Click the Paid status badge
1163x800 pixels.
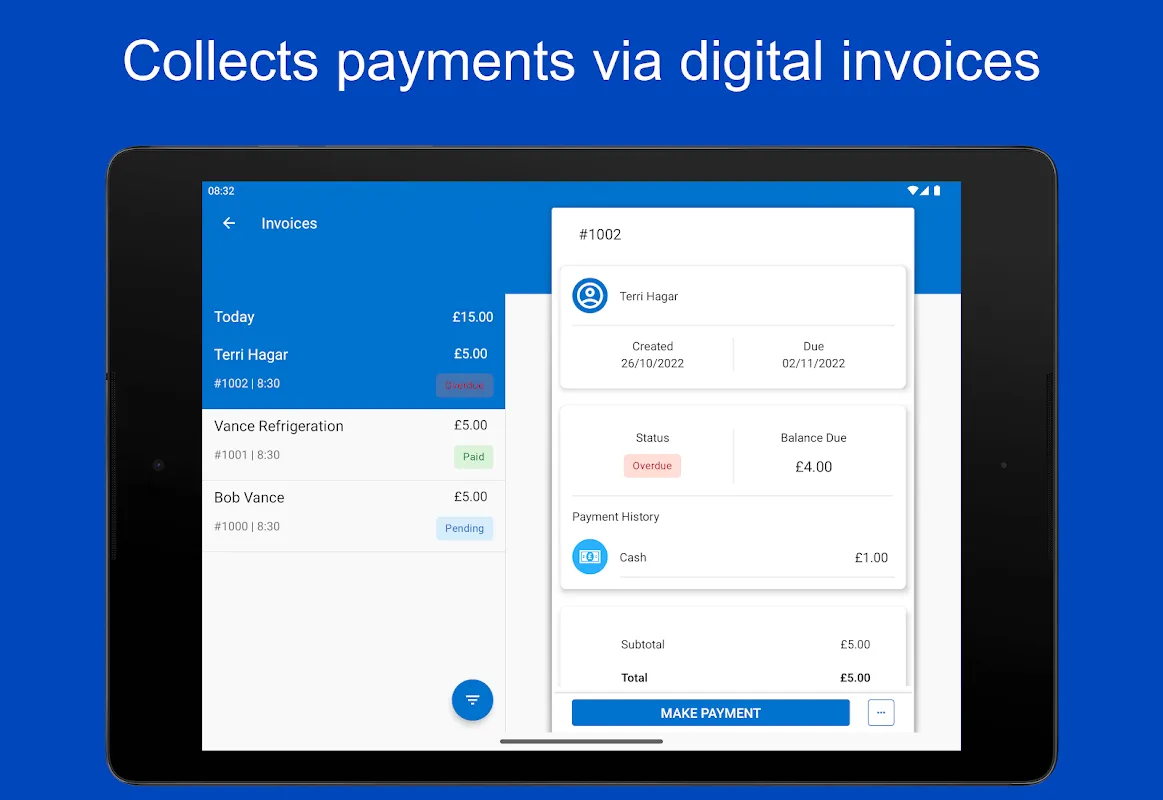coord(473,457)
